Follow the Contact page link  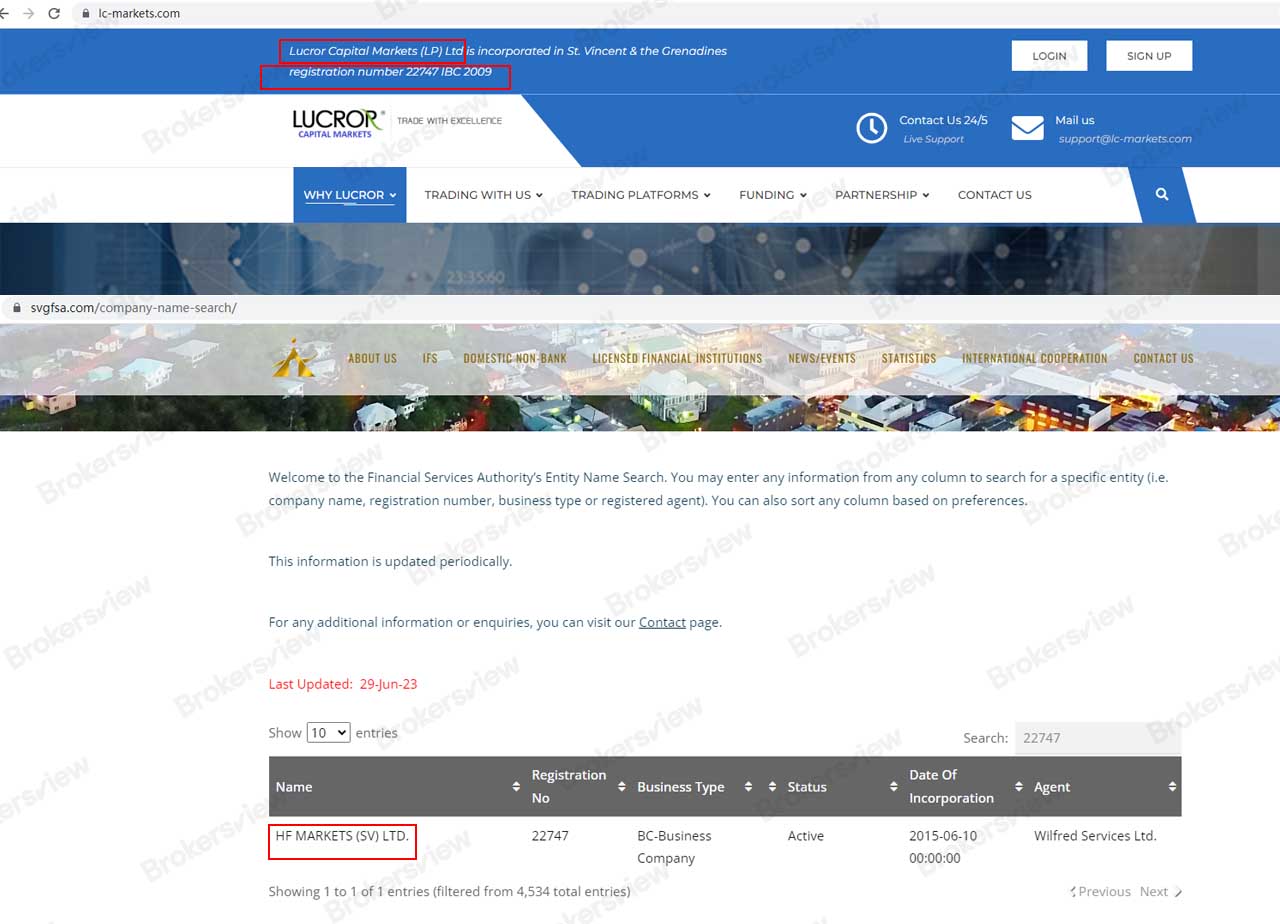(x=662, y=622)
